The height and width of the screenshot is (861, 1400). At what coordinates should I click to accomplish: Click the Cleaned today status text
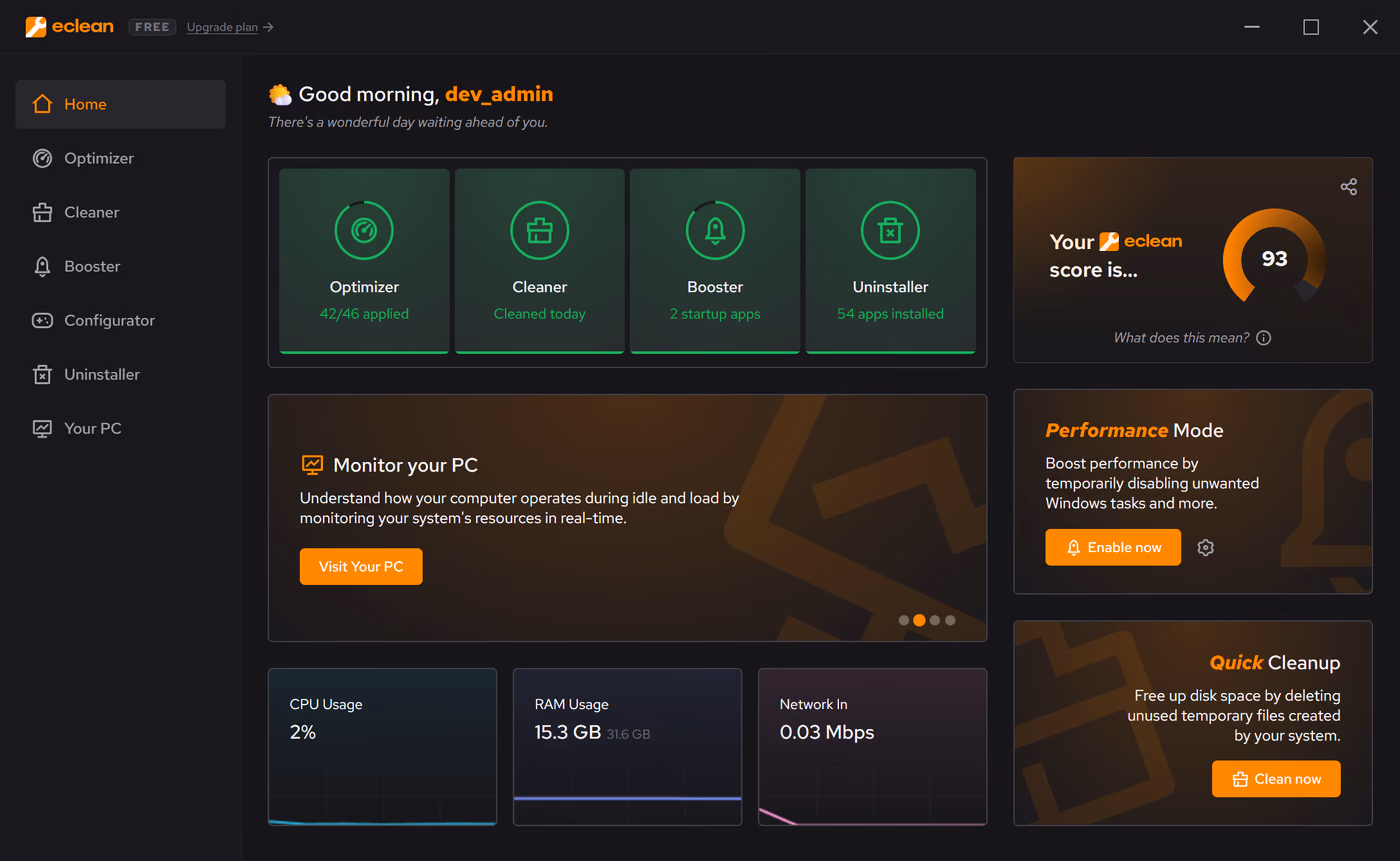tap(540, 314)
